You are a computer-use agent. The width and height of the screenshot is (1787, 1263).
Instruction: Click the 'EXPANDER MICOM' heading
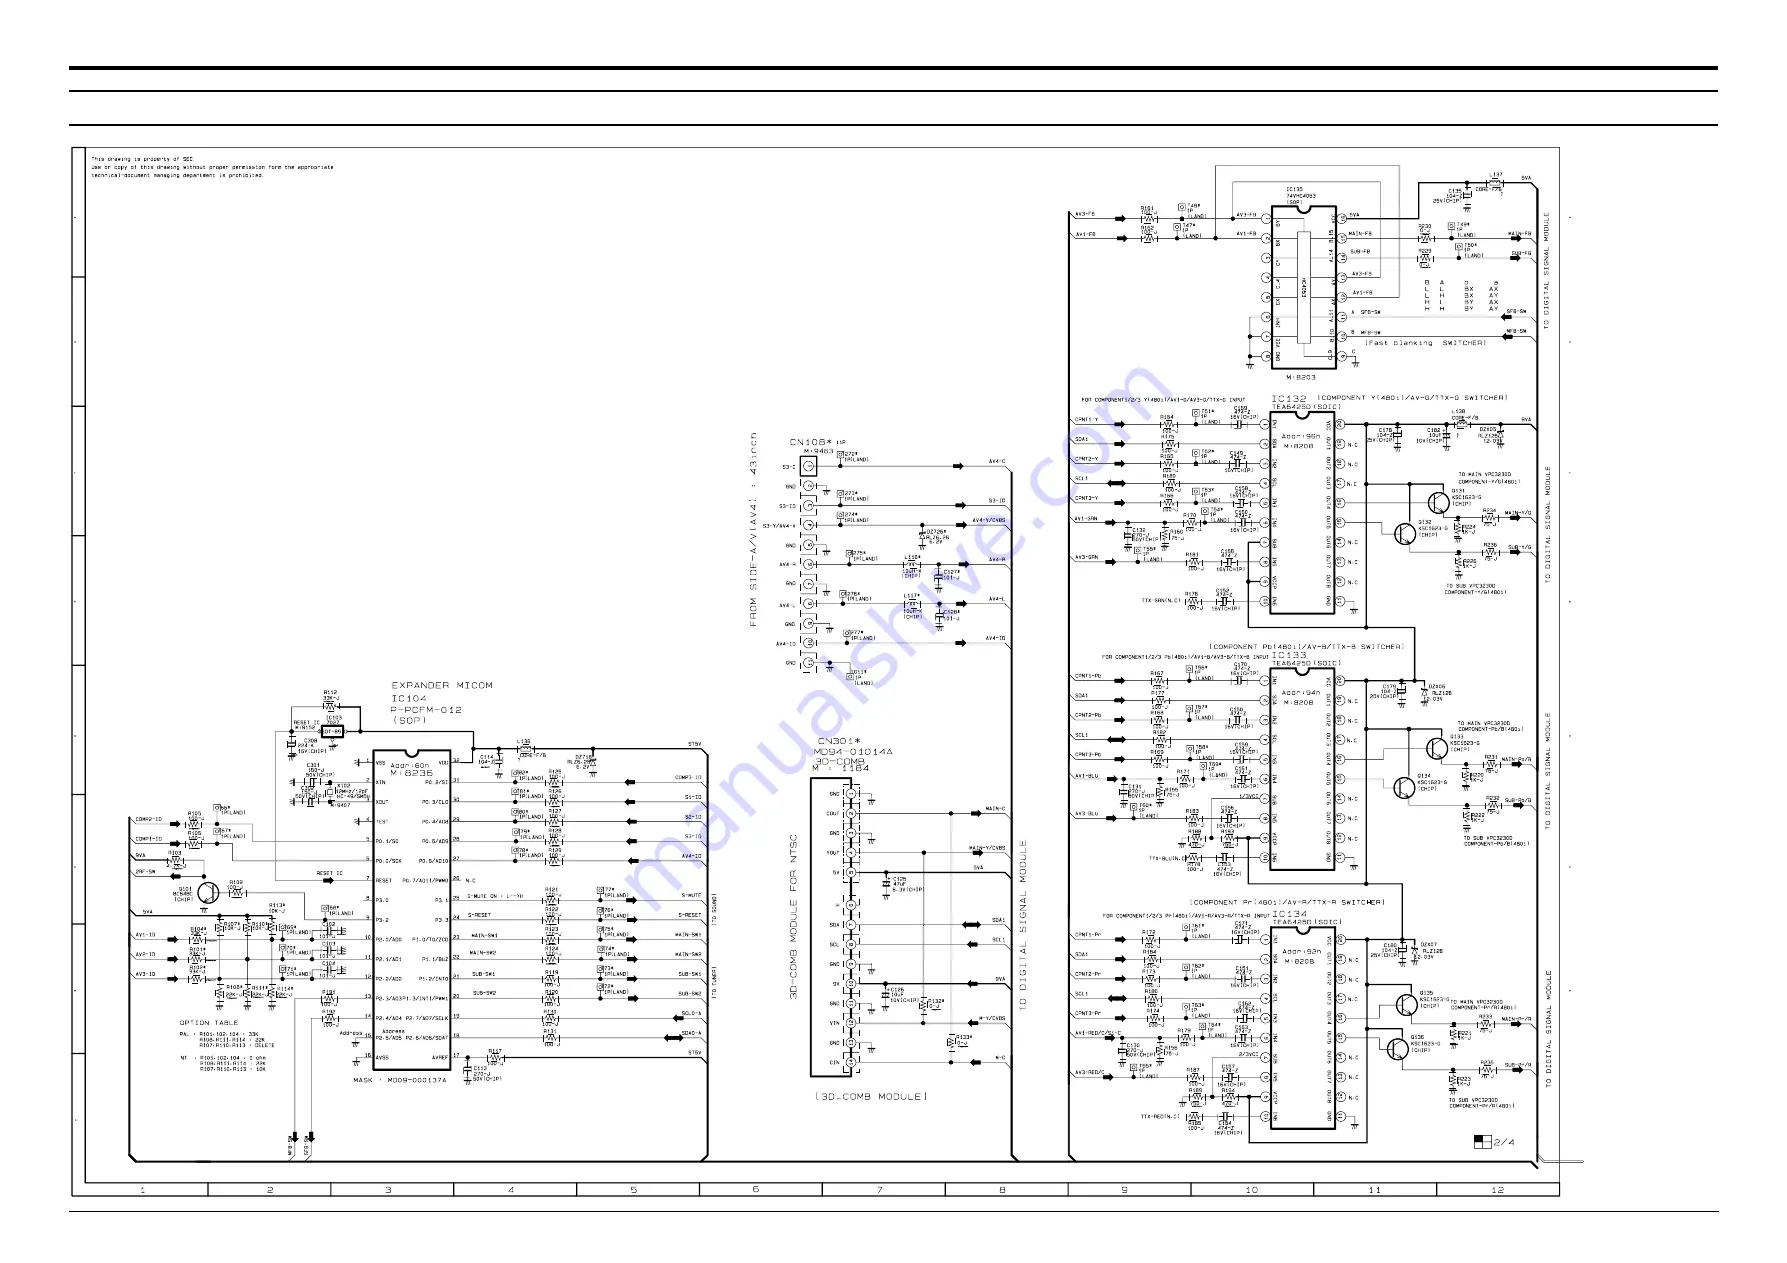click(442, 686)
